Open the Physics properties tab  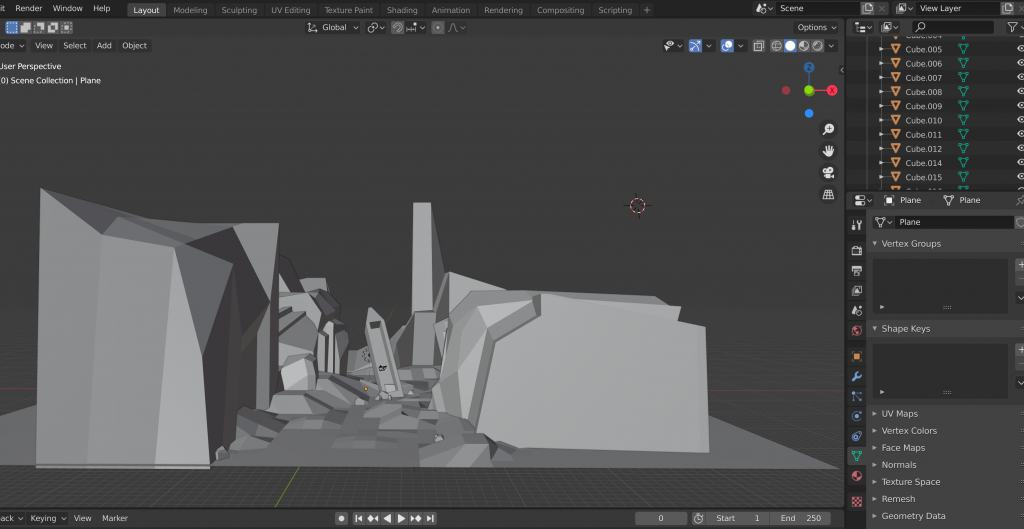pos(857,416)
